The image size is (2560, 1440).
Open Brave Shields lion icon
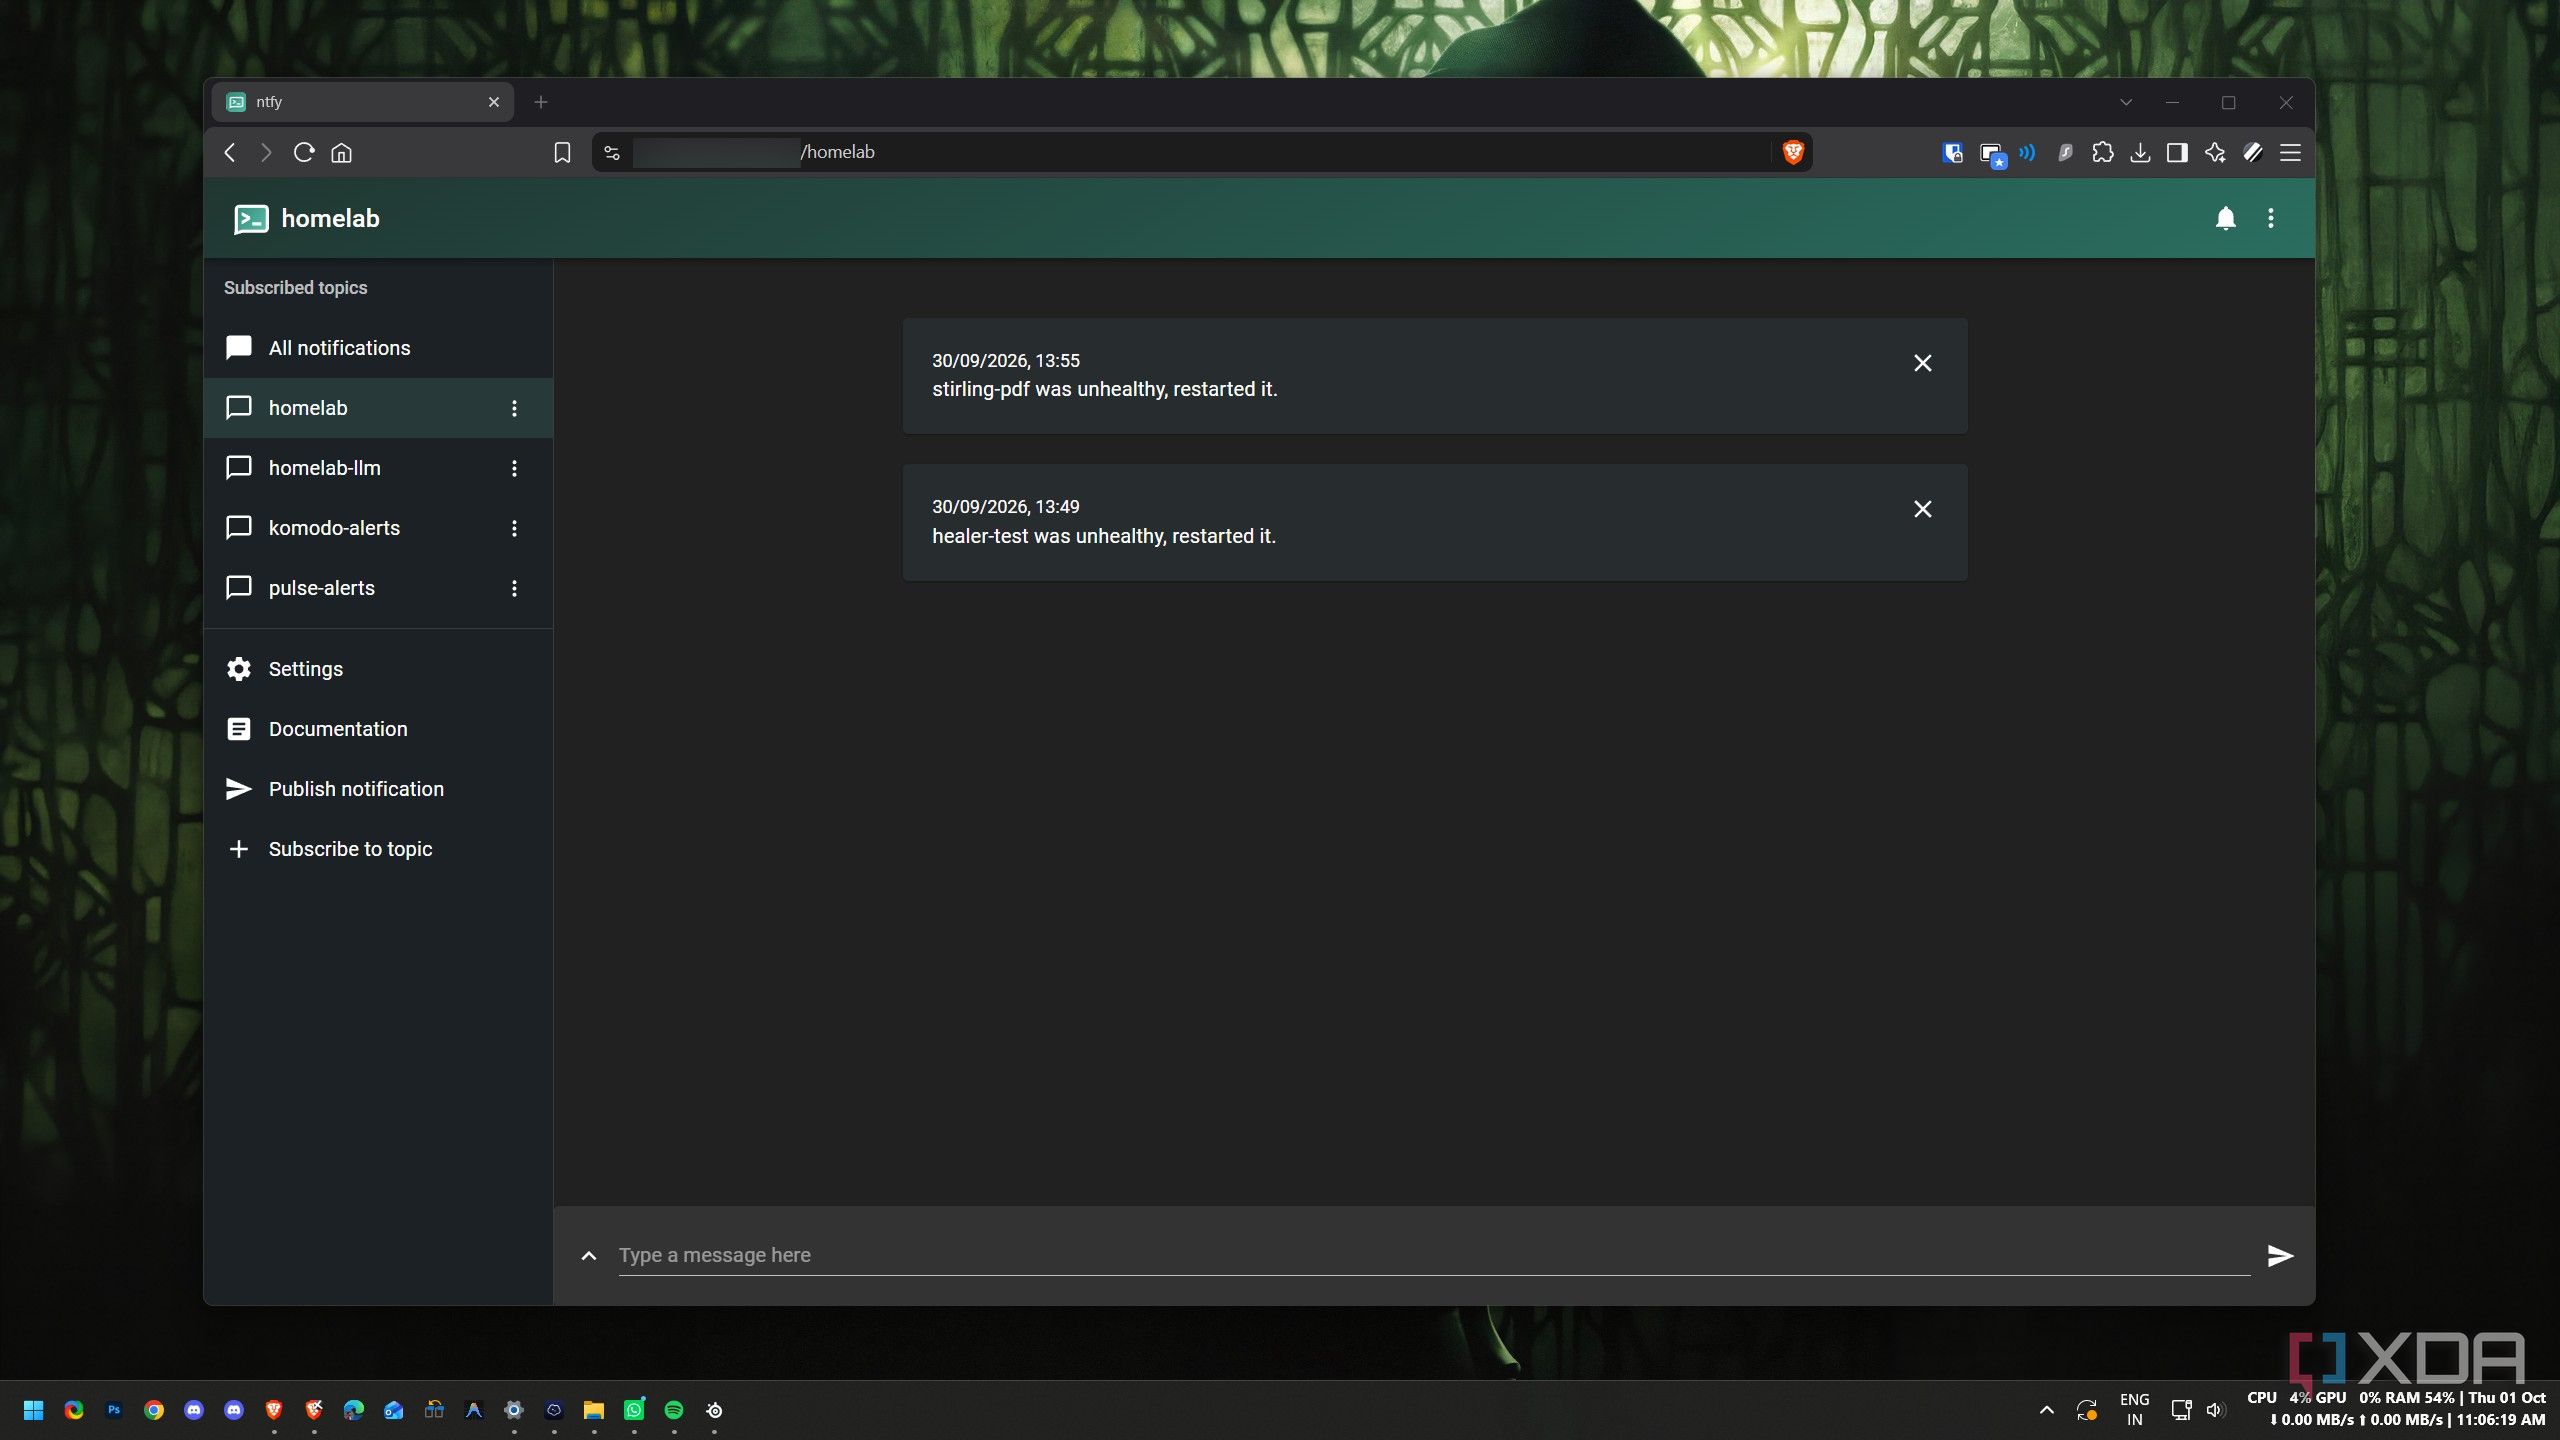pyautogui.click(x=1793, y=152)
